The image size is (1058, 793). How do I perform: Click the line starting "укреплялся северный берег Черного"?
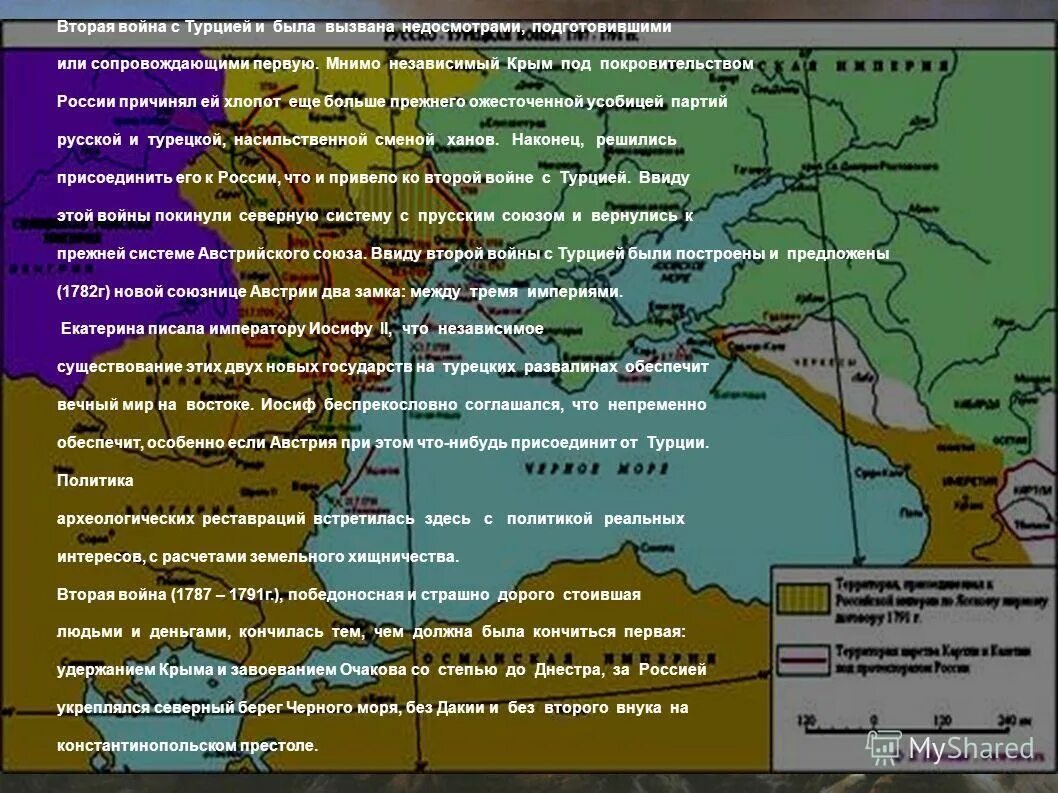[x=372, y=708]
